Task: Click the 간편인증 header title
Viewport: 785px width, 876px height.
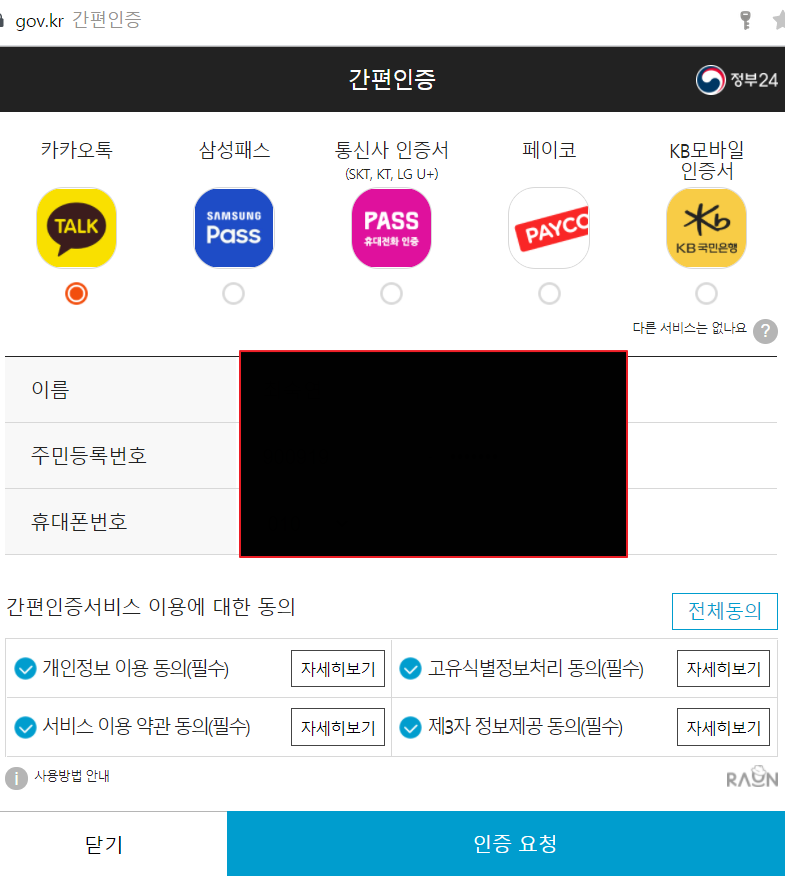Action: [392, 79]
